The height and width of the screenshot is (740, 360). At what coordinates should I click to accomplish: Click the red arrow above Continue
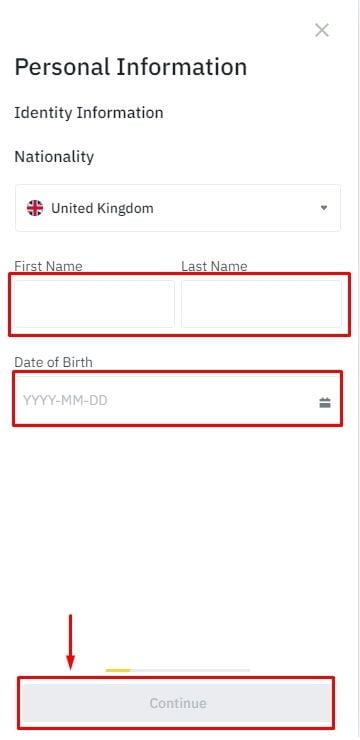point(71,642)
